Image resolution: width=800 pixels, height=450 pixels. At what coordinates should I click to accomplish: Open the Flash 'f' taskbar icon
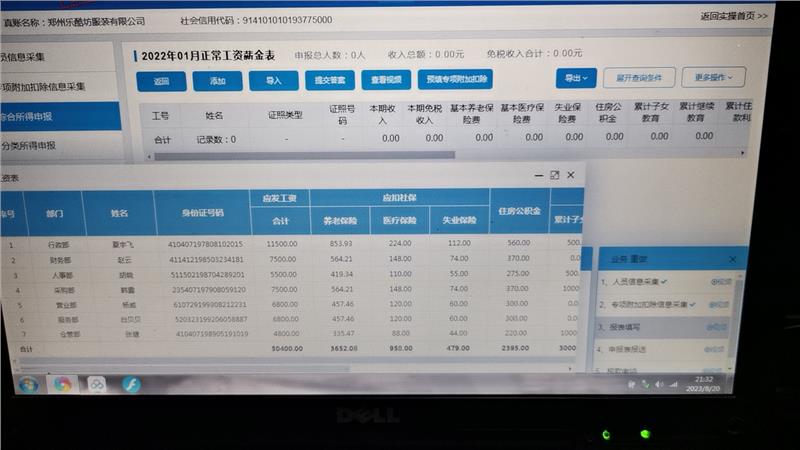coord(130,385)
